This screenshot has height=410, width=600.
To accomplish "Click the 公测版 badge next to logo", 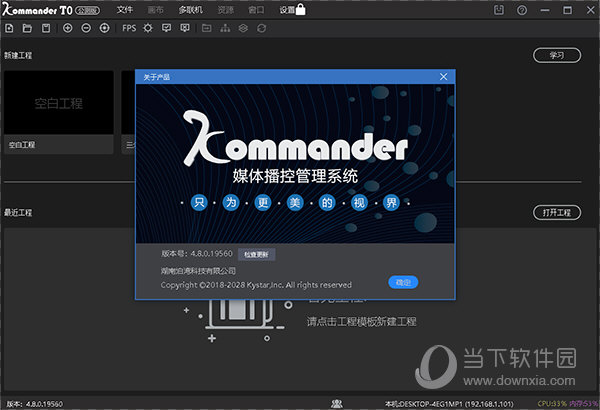I will (88, 10).
